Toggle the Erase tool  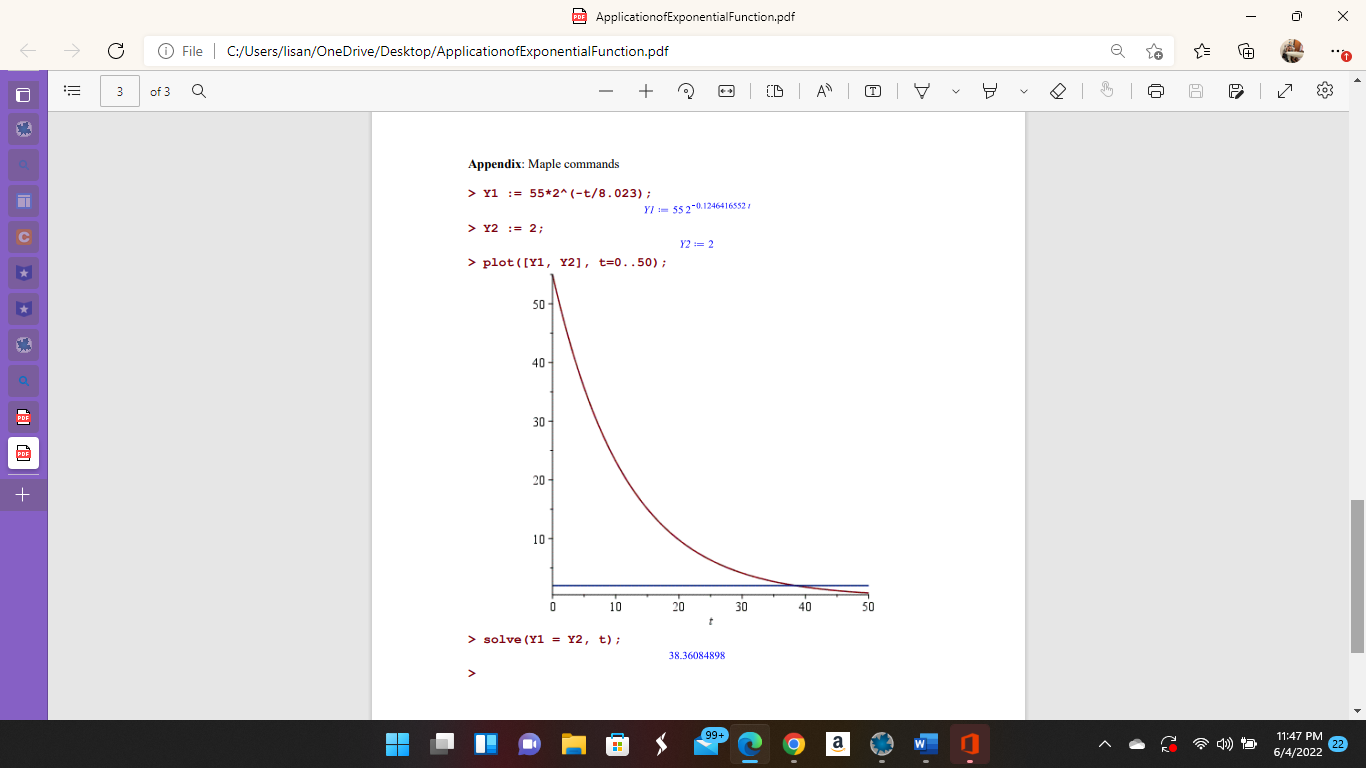click(1058, 91)
